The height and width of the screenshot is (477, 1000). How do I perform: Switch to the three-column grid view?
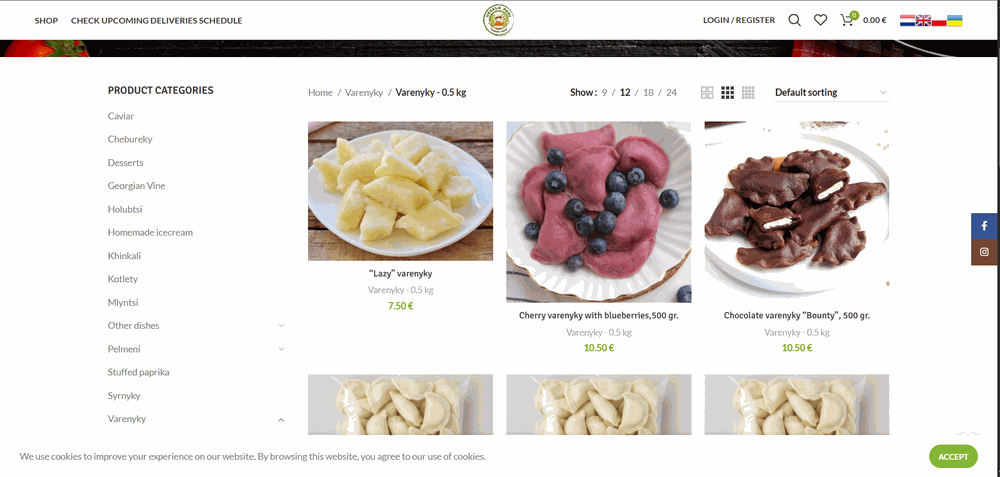728,92
